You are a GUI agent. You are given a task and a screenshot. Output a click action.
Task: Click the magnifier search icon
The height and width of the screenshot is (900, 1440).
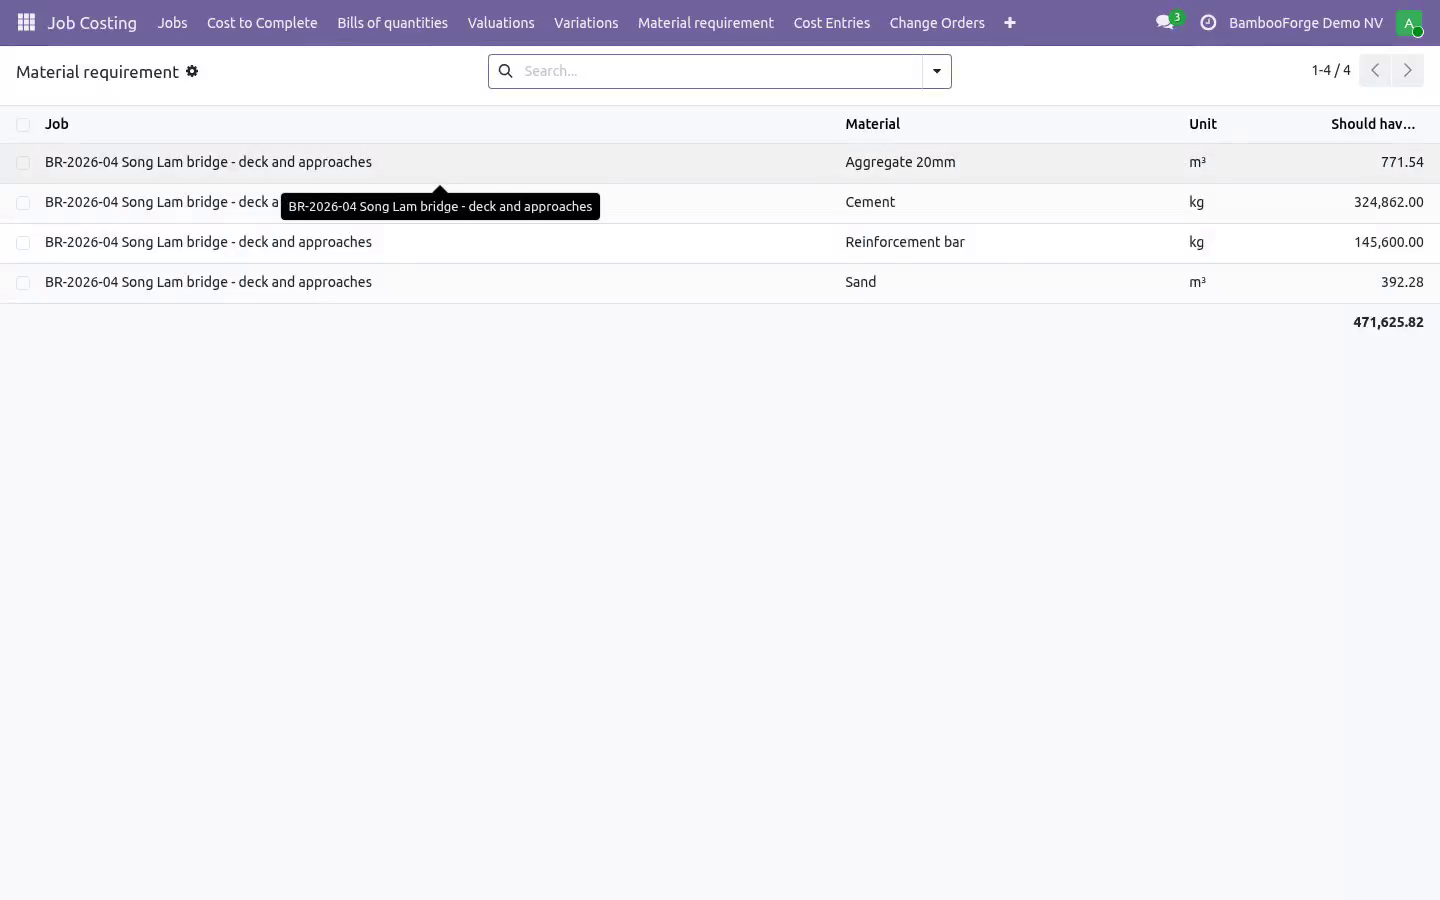(x=505, y=71)
